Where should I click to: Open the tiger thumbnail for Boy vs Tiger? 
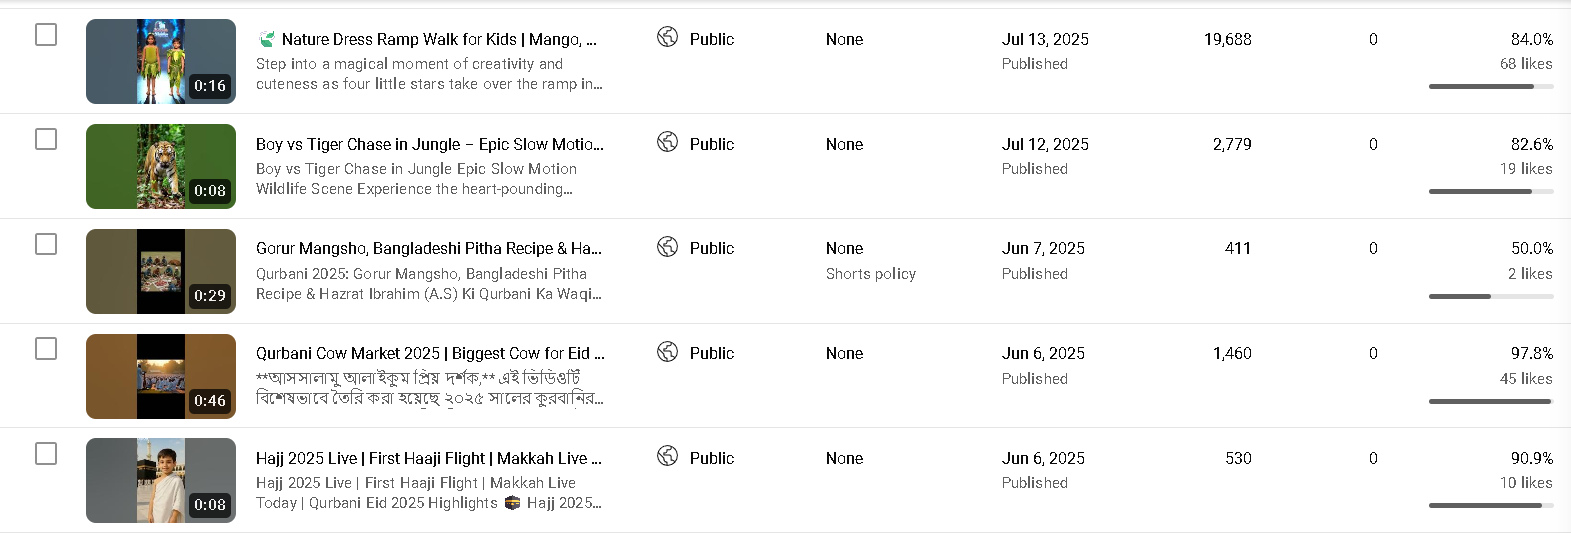pyautogui.click(x=161, y=166)
